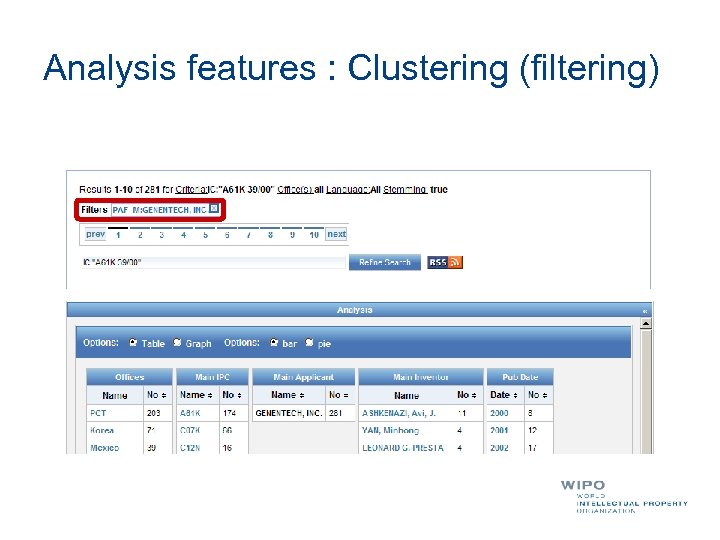The image size is (720, 540).
Task: Filter by PCT office
Action: click(98, 413)
